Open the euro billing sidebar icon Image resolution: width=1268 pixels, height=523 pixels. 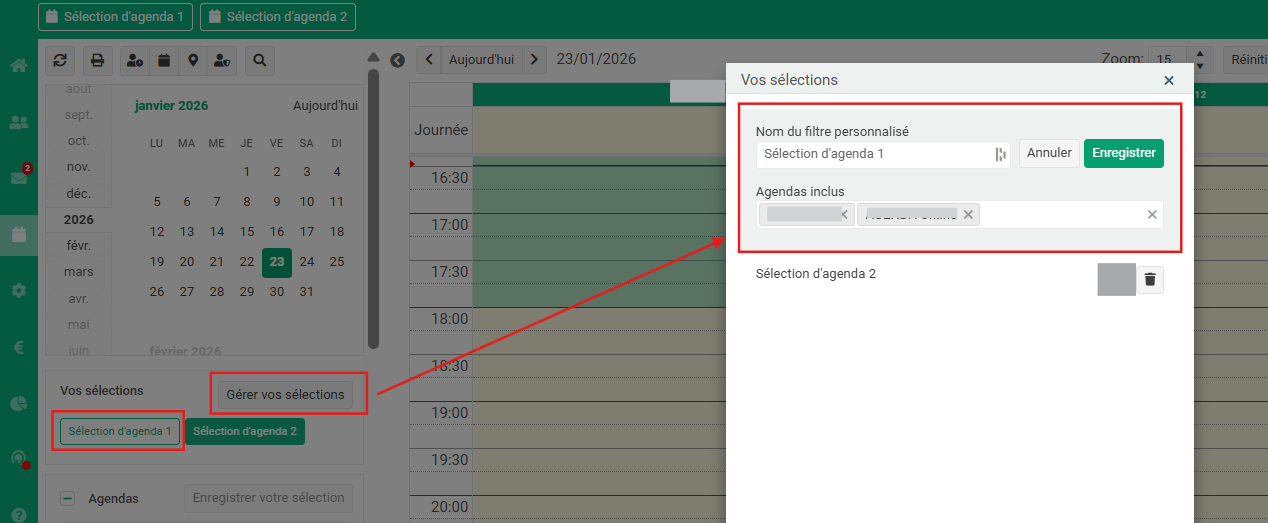point(18,348)
